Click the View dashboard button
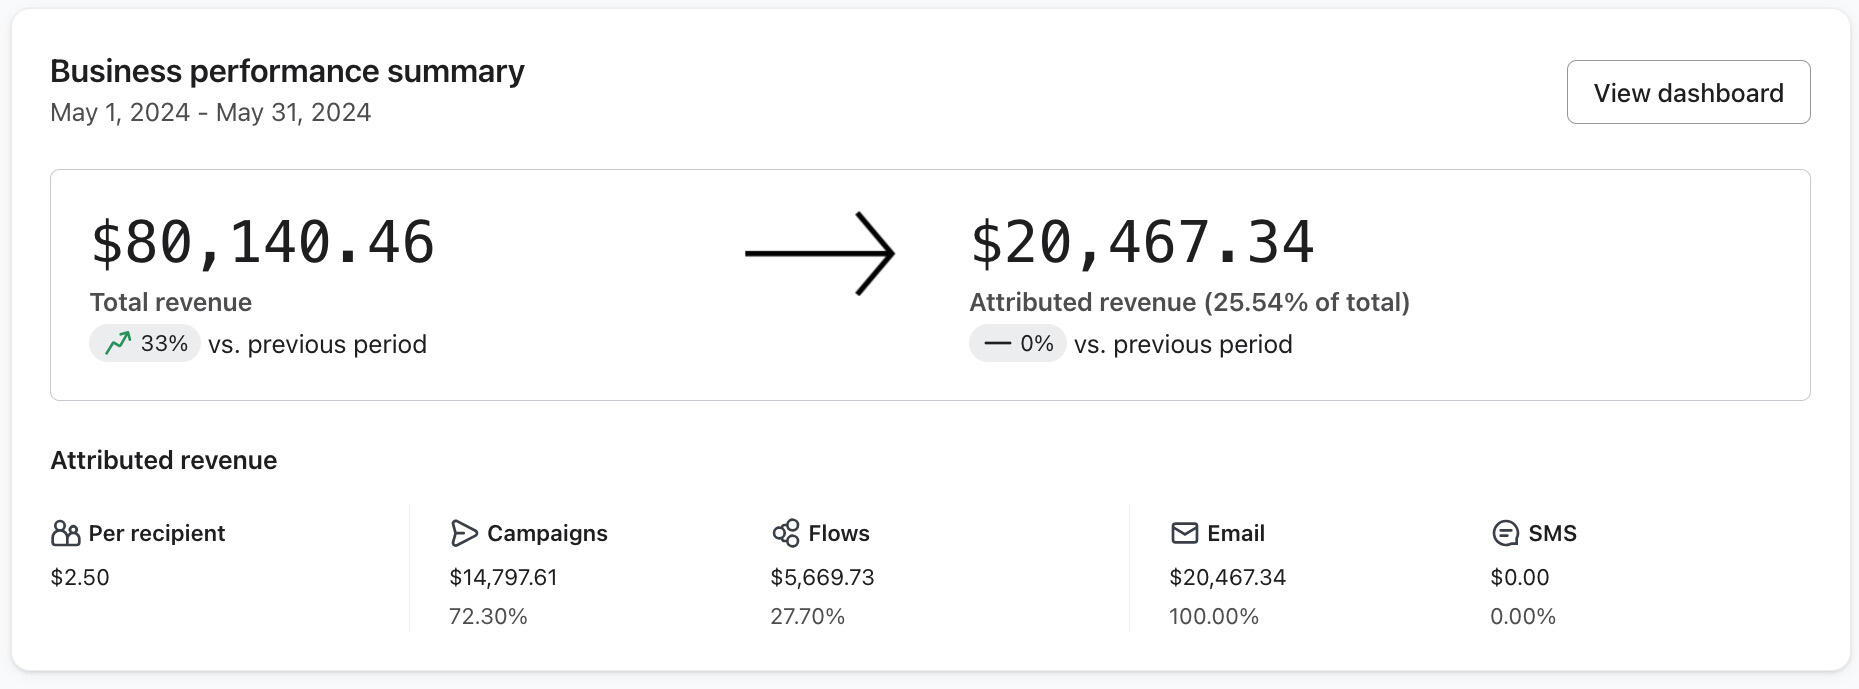This screenshot has height=689, width=1859. 1687,93
